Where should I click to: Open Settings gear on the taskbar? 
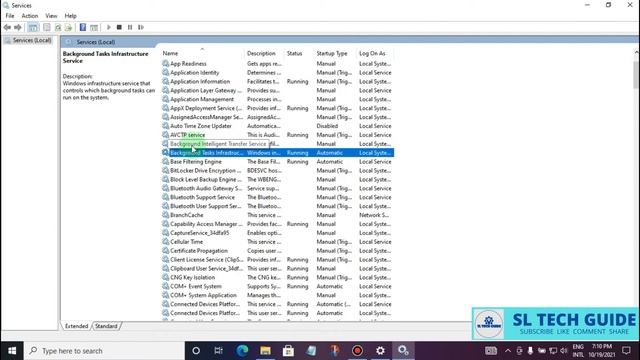[380, 351]
